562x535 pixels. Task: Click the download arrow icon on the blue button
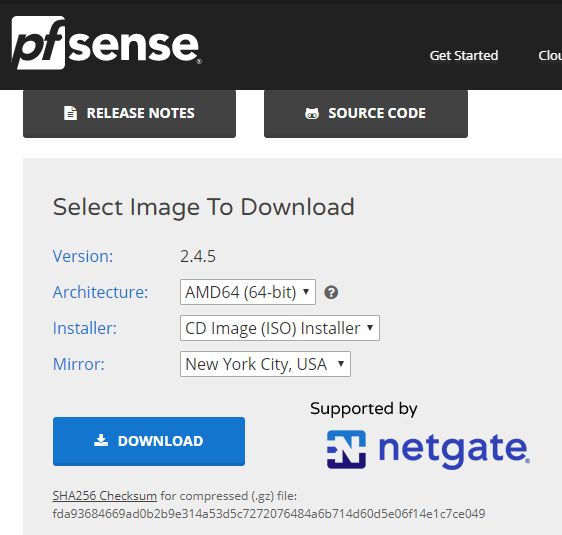coord(101,440)
